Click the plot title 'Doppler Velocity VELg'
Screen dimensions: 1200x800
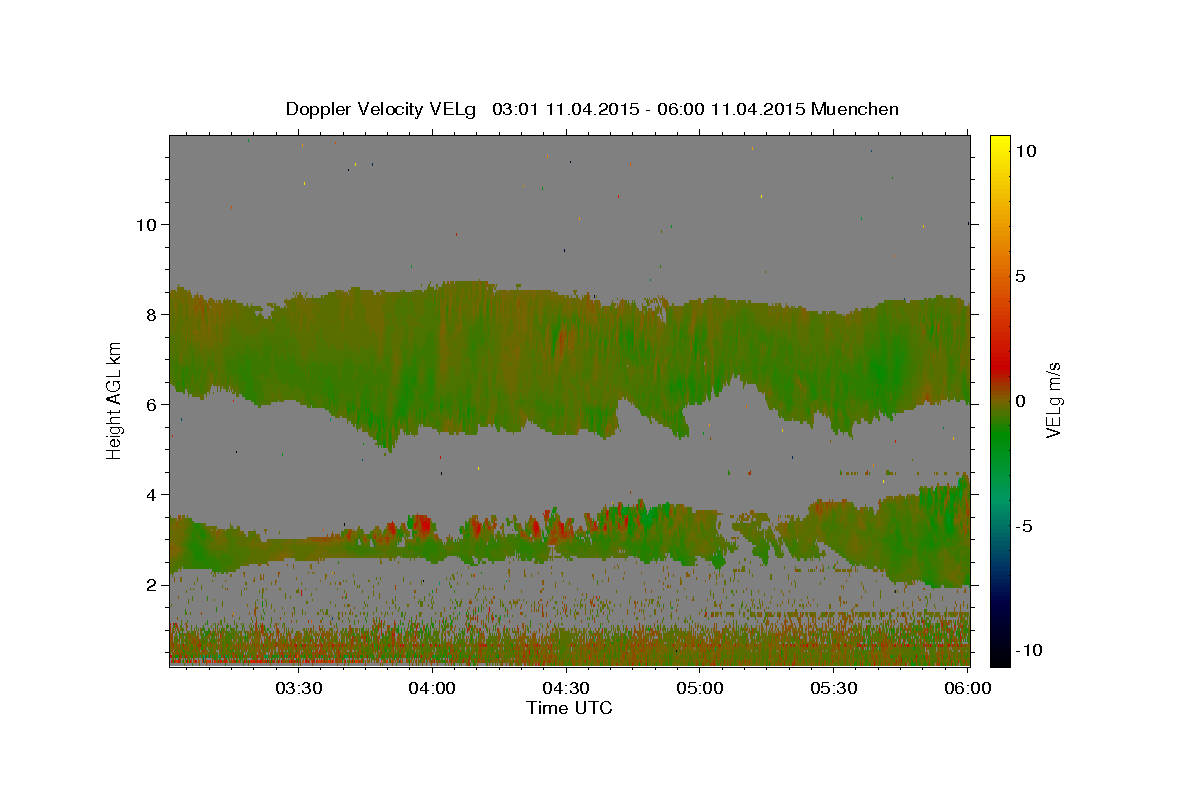pos(382,109)
